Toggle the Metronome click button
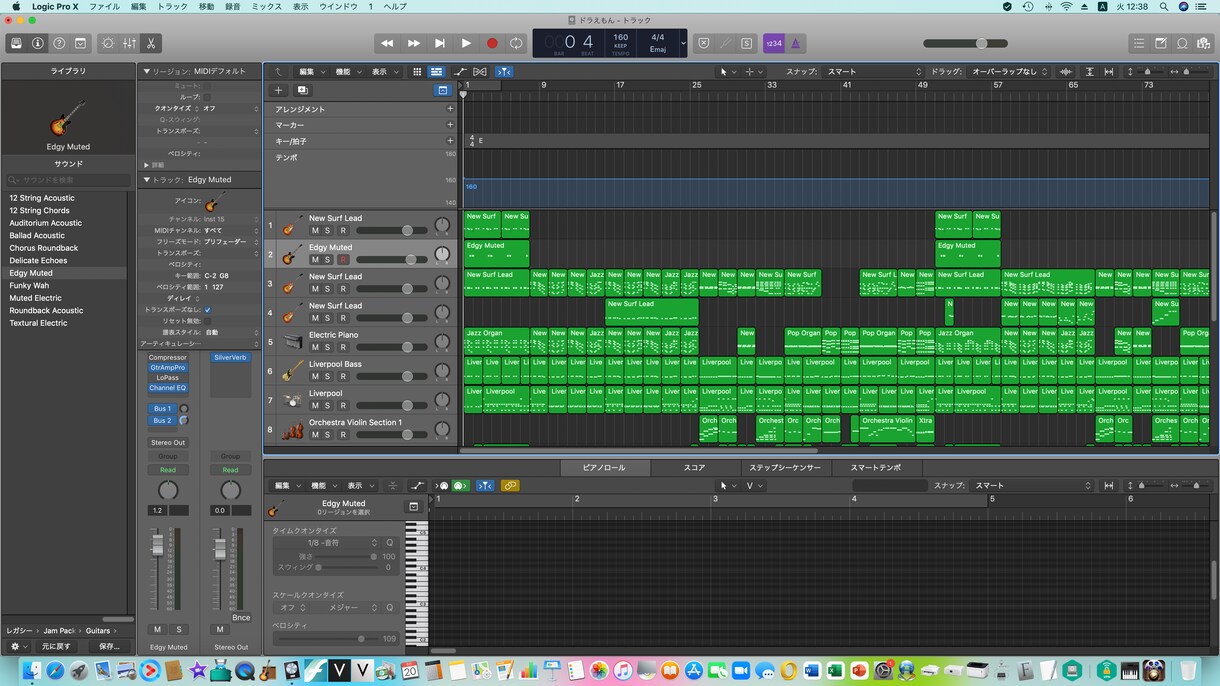The height and width of the screenshot is (686, 1220). point(796,43)
